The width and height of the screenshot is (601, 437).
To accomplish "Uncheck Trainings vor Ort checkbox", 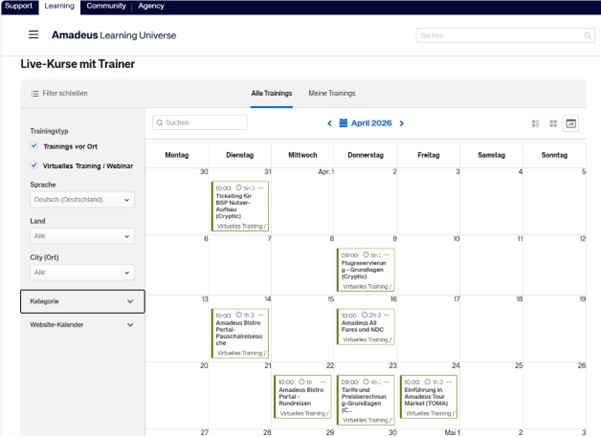I will (x=35, y=146).
